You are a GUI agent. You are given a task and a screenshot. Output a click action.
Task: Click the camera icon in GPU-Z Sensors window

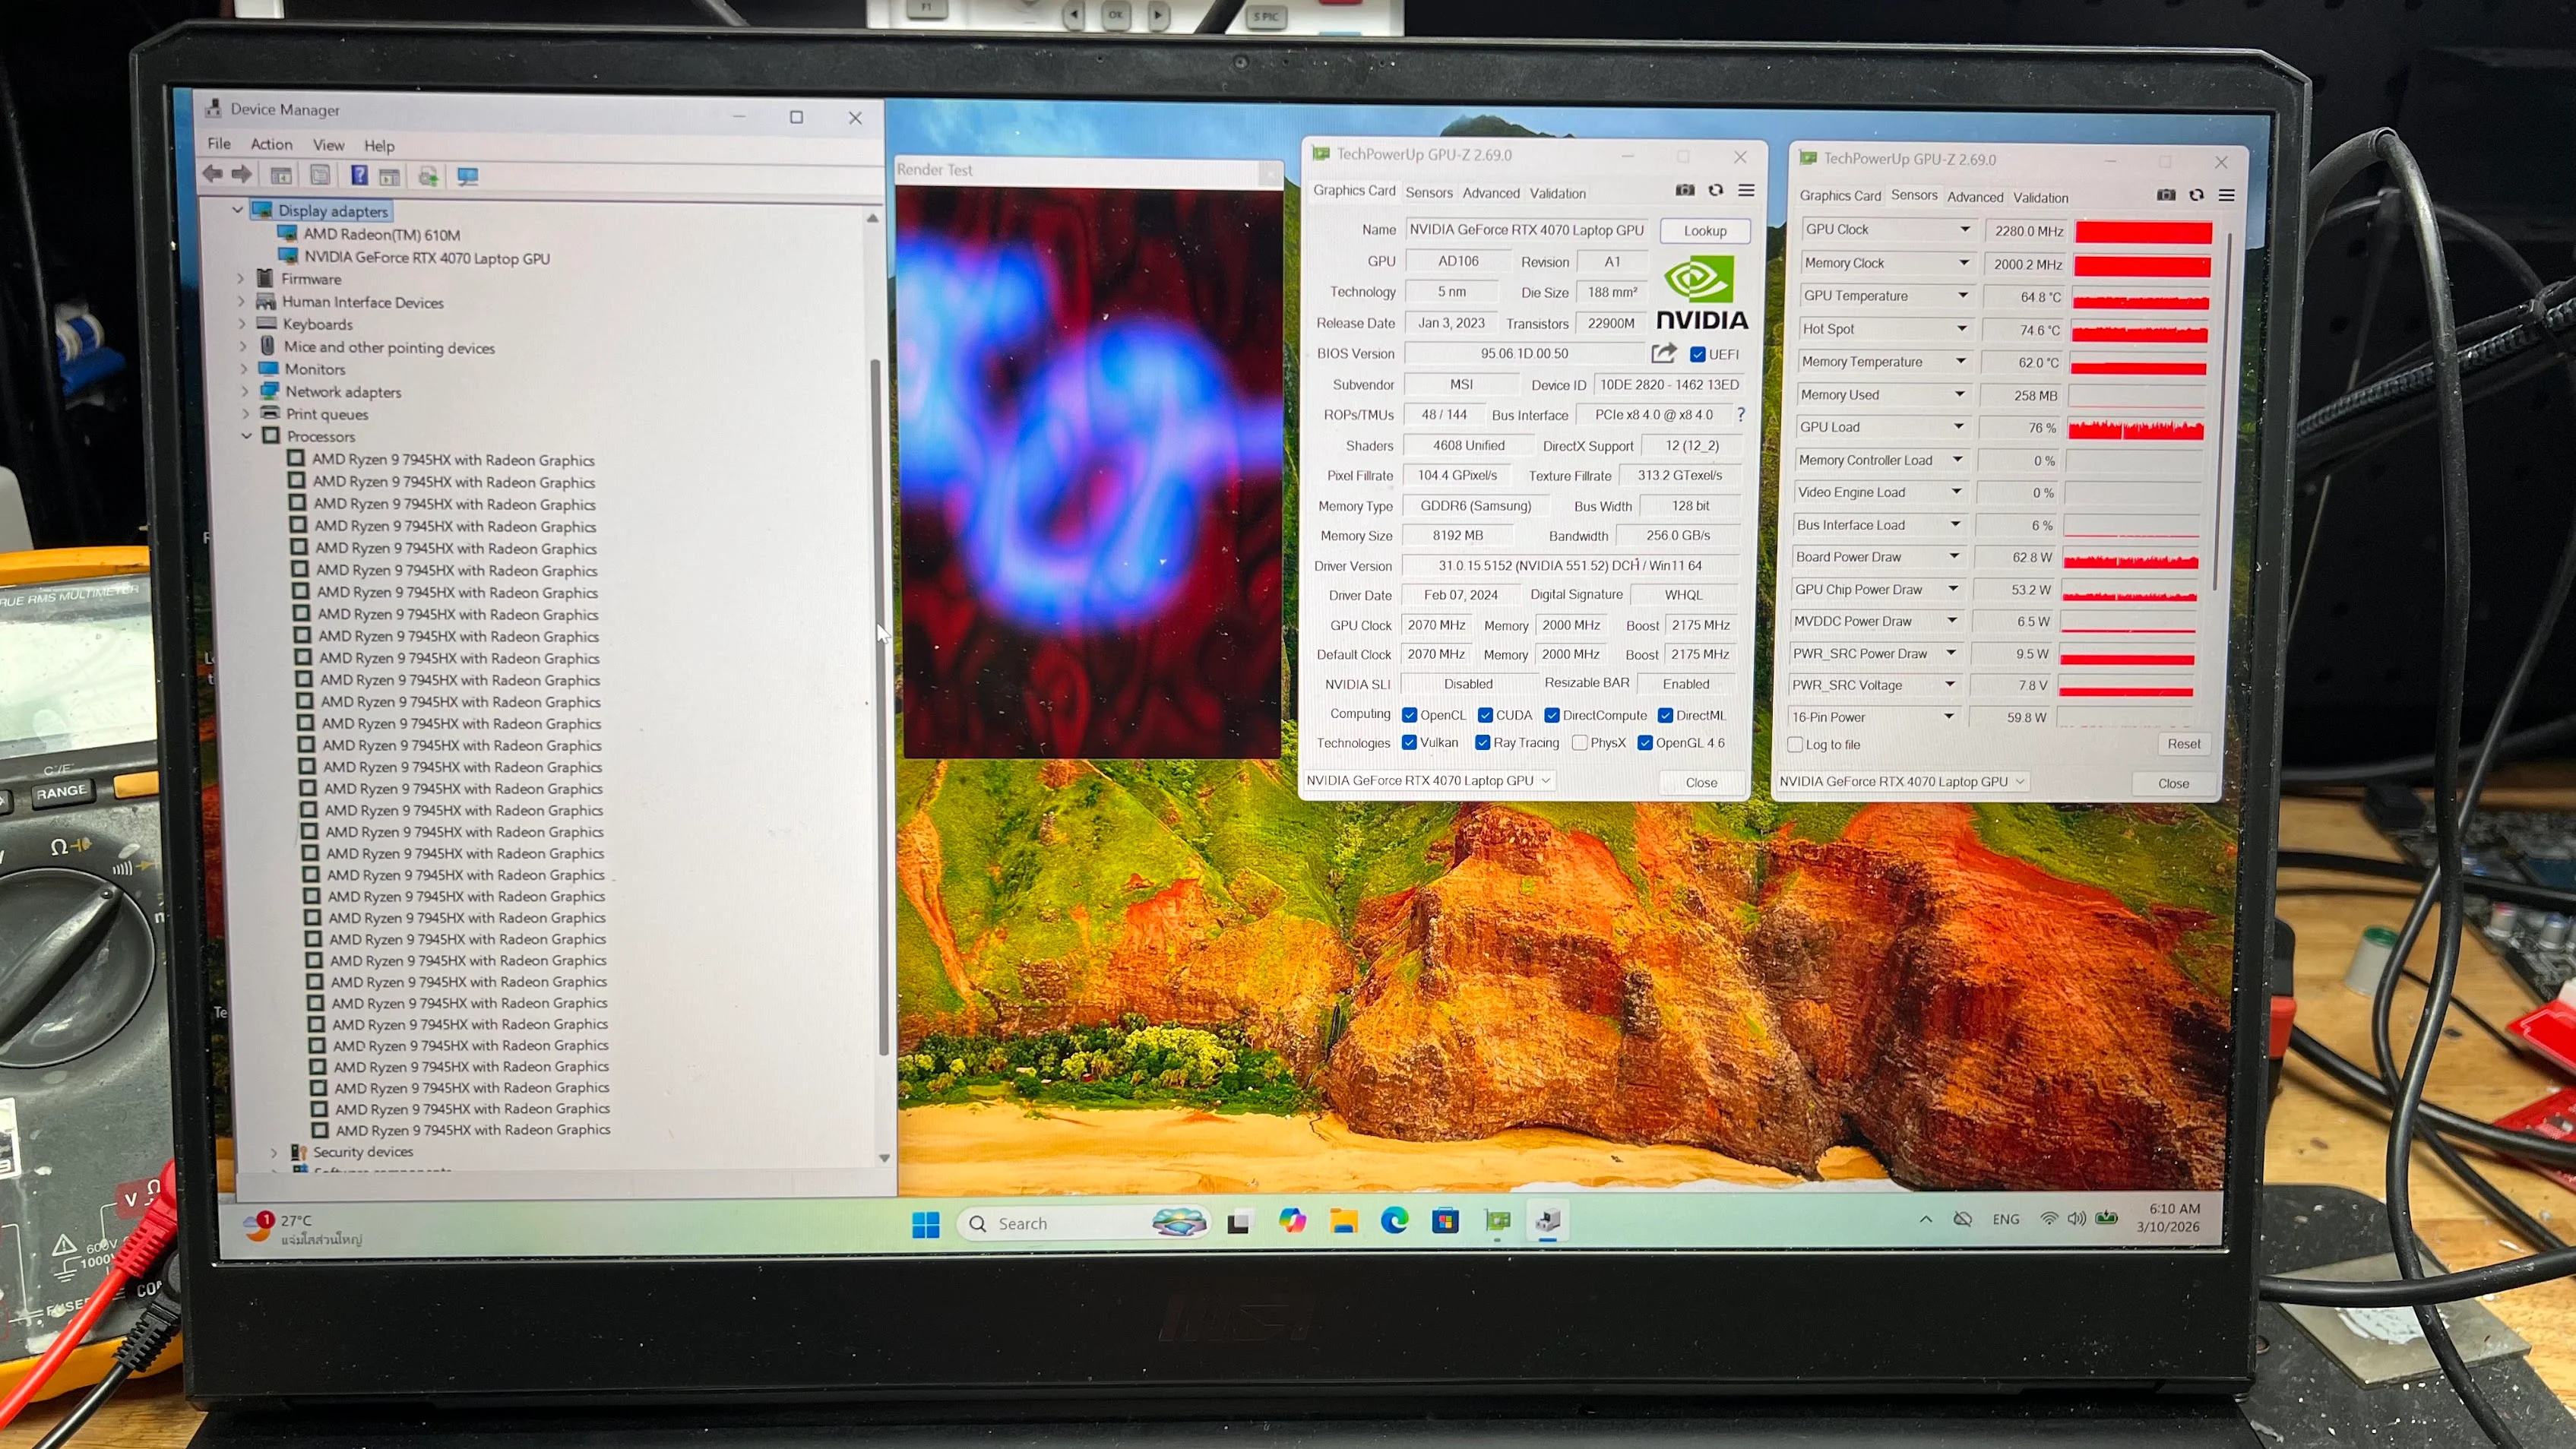2166,195
